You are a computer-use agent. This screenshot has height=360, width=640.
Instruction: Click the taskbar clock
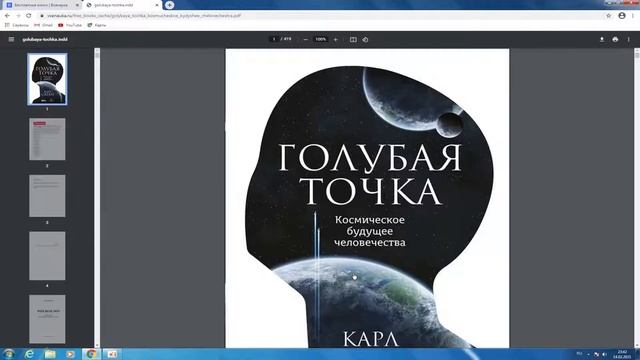622,354
